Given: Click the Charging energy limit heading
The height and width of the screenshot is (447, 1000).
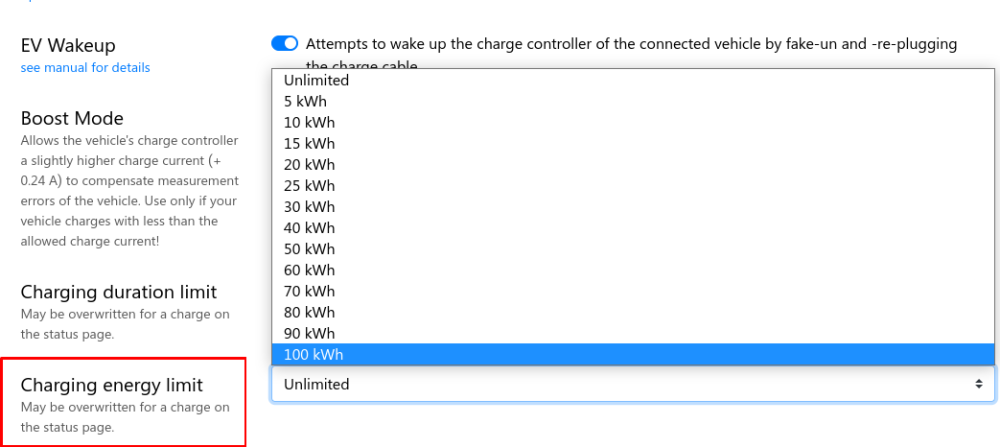Looking at the screenshot, I should pyautogui.click(x=111, y=385).
